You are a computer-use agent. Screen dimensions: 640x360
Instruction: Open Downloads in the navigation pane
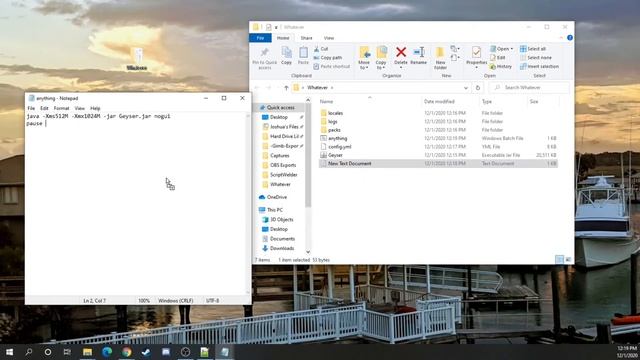click(x=282, y=248)
